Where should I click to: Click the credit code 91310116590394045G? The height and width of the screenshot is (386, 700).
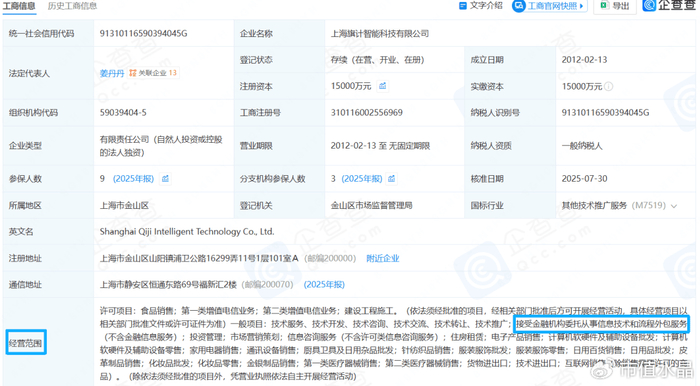tap(143, 33)
